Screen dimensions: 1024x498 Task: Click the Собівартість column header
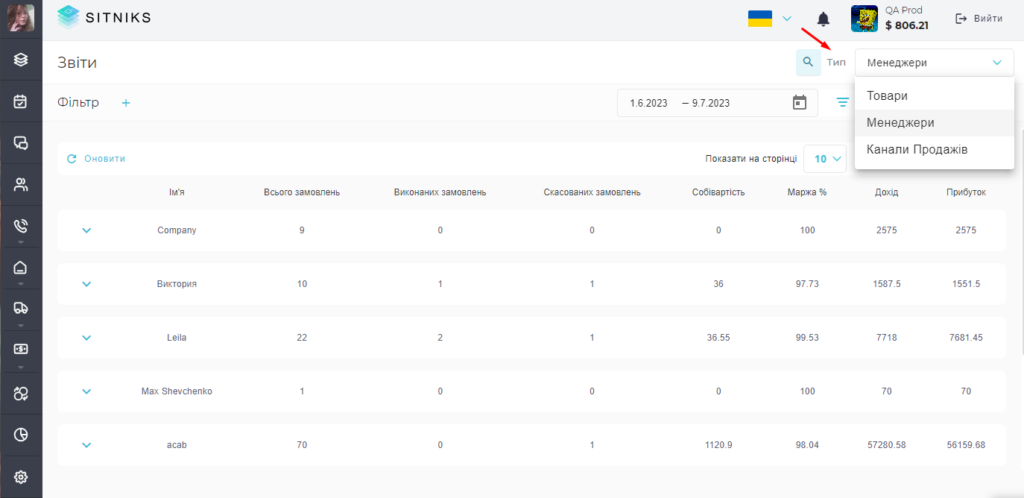(x=718, y=193)
